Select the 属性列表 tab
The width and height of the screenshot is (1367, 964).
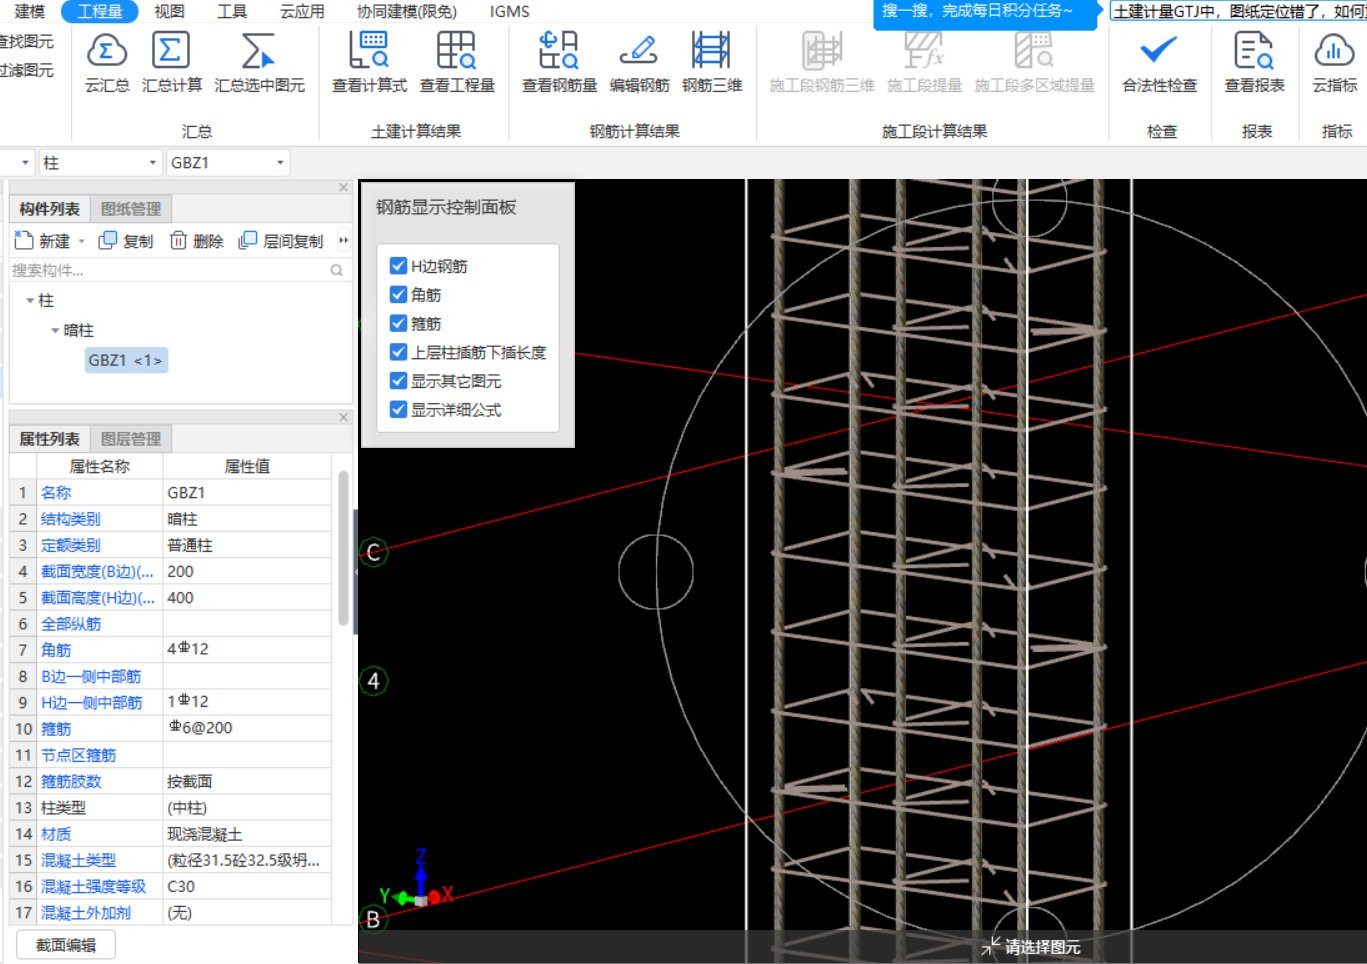pyautogui.click(x=49, y=439)
